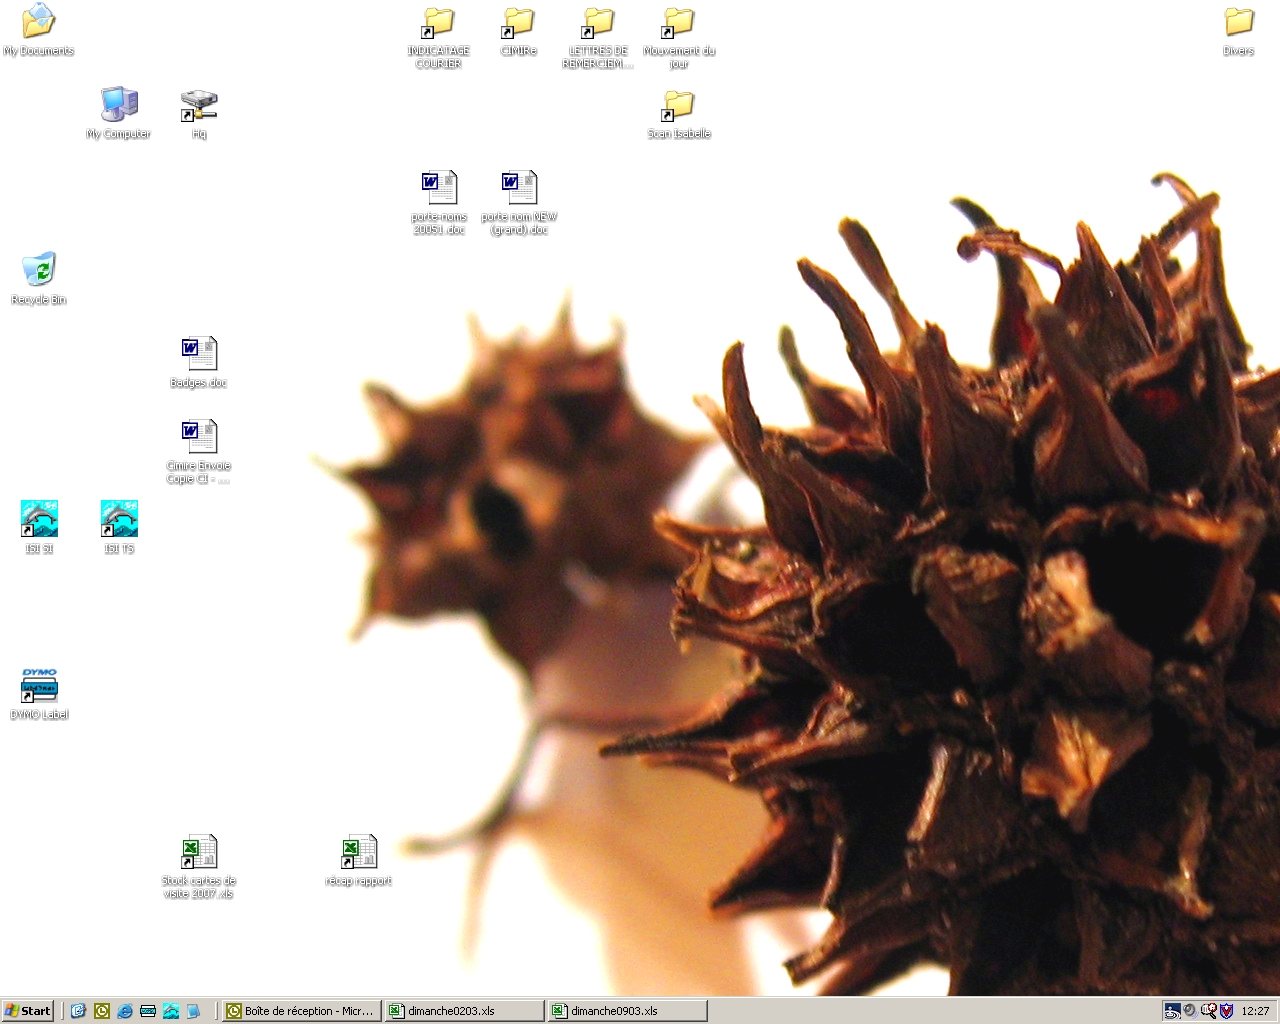Switch to dimanche0903.xls taskbar button
Viewport: 1280px width, 1024px height.
[x=627, y=1011]
